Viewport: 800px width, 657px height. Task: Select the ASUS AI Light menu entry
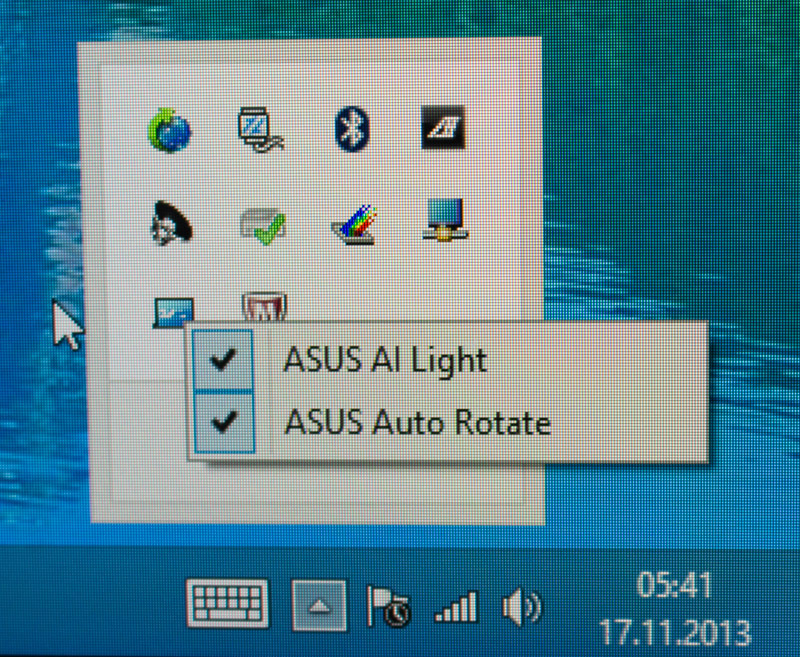pos(448,360)
